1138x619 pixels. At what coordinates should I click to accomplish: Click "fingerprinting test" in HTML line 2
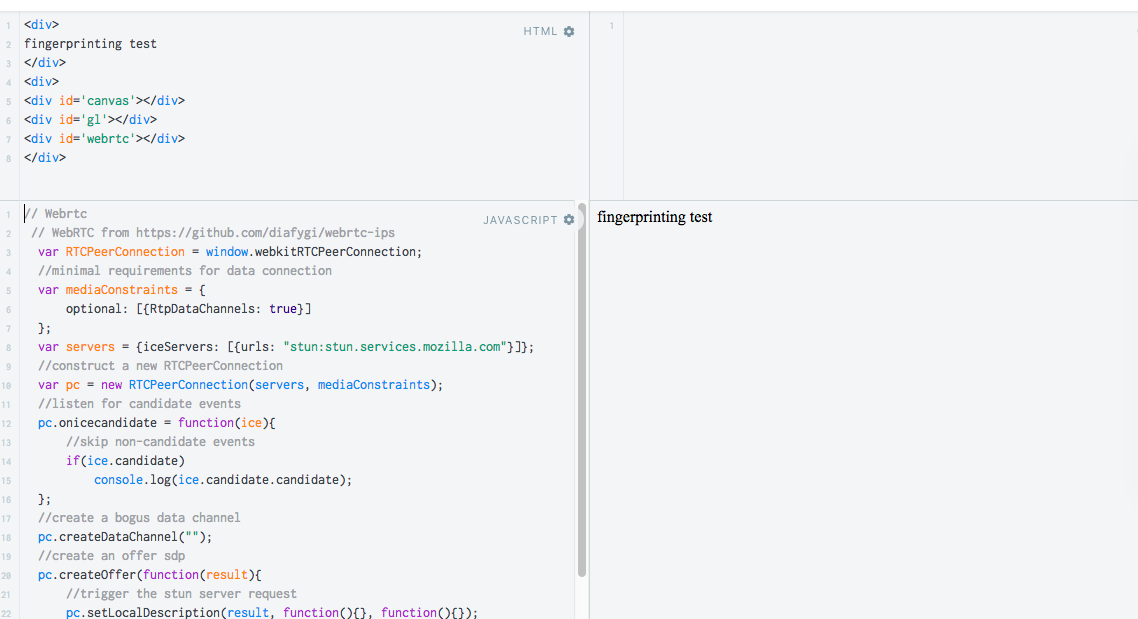pyautogui.click(x=90, y=44)
